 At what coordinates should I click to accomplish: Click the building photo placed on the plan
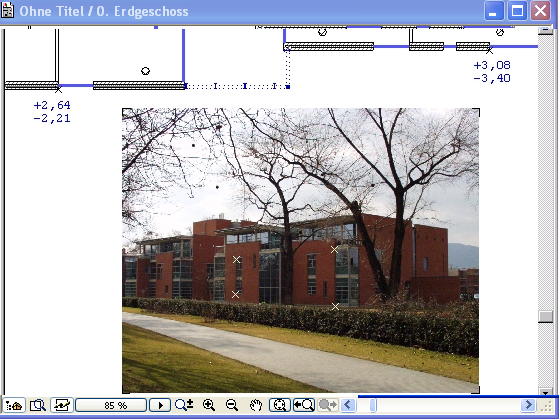click(300, 250)
